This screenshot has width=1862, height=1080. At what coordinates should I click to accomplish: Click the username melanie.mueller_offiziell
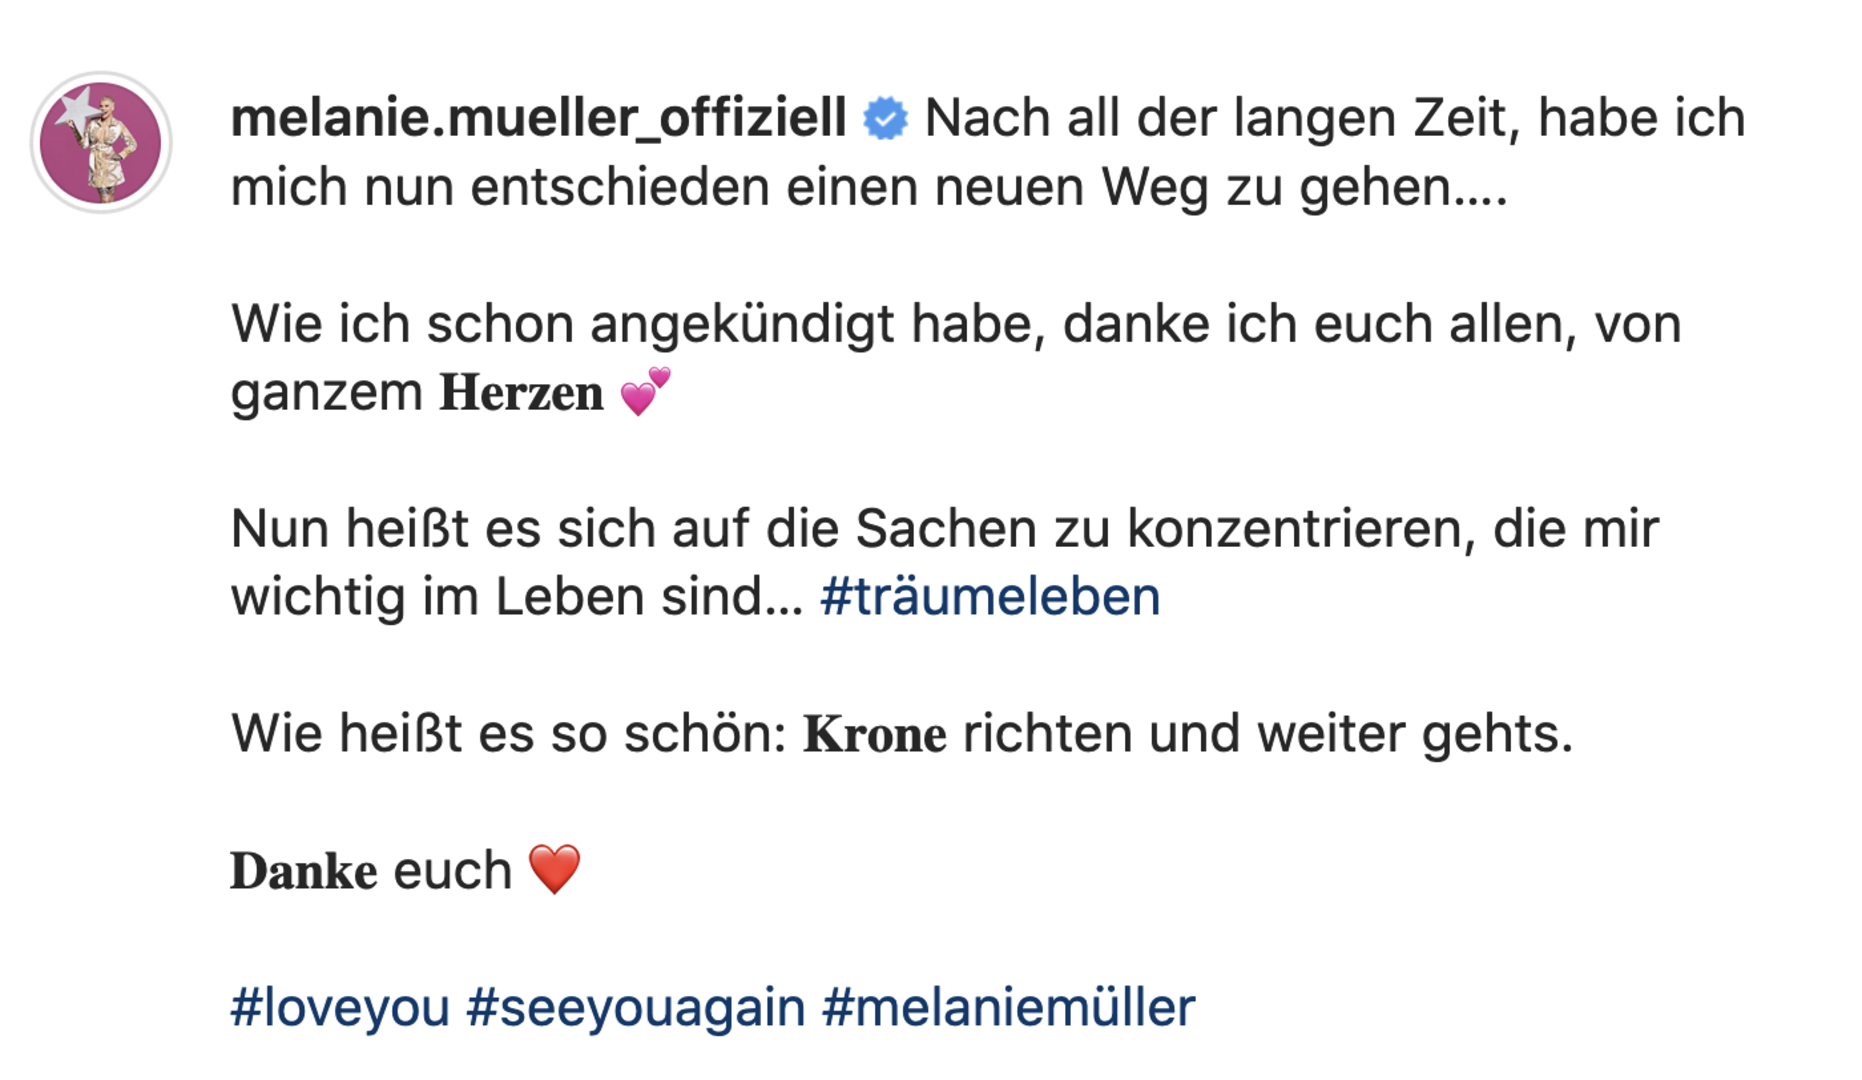pyautogui.click(x=540, y=118)
